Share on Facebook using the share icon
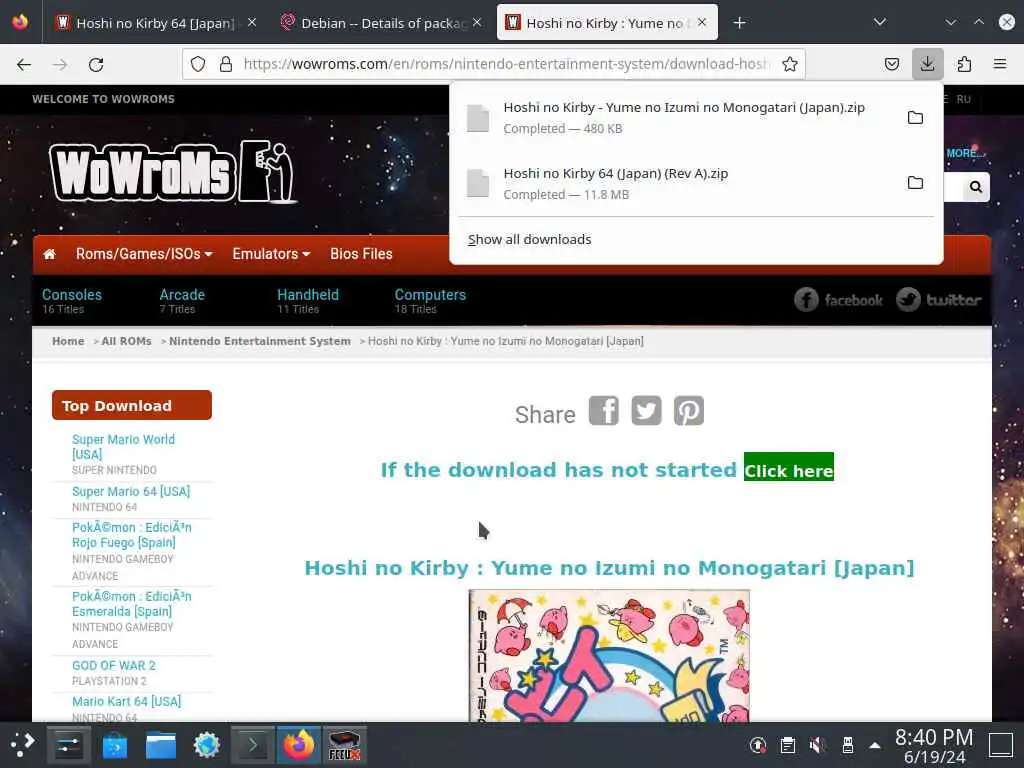1024x768 pixels. [603, 411]
